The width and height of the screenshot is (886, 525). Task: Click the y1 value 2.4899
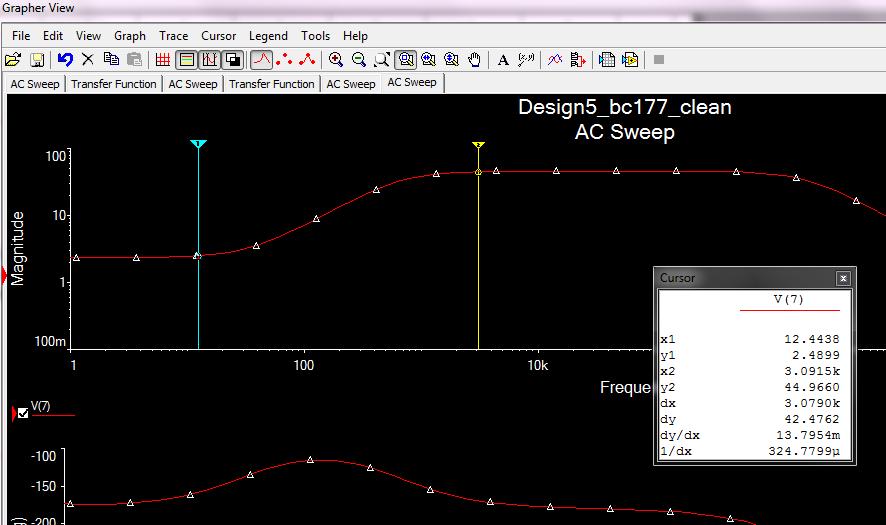[816, 355]
